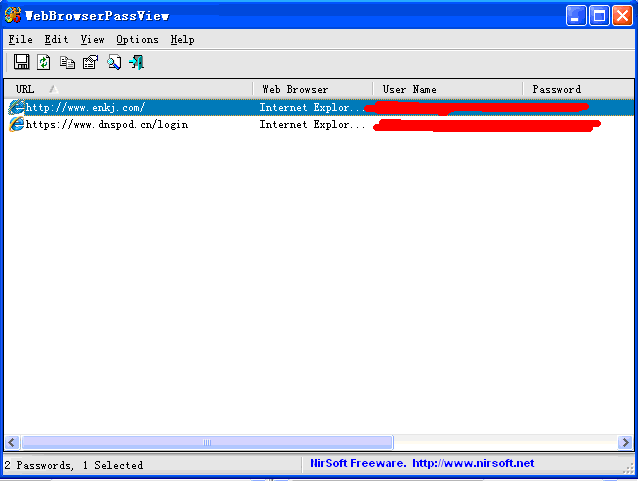Click the horizontal scrollbar right arrow

point(625,442)
